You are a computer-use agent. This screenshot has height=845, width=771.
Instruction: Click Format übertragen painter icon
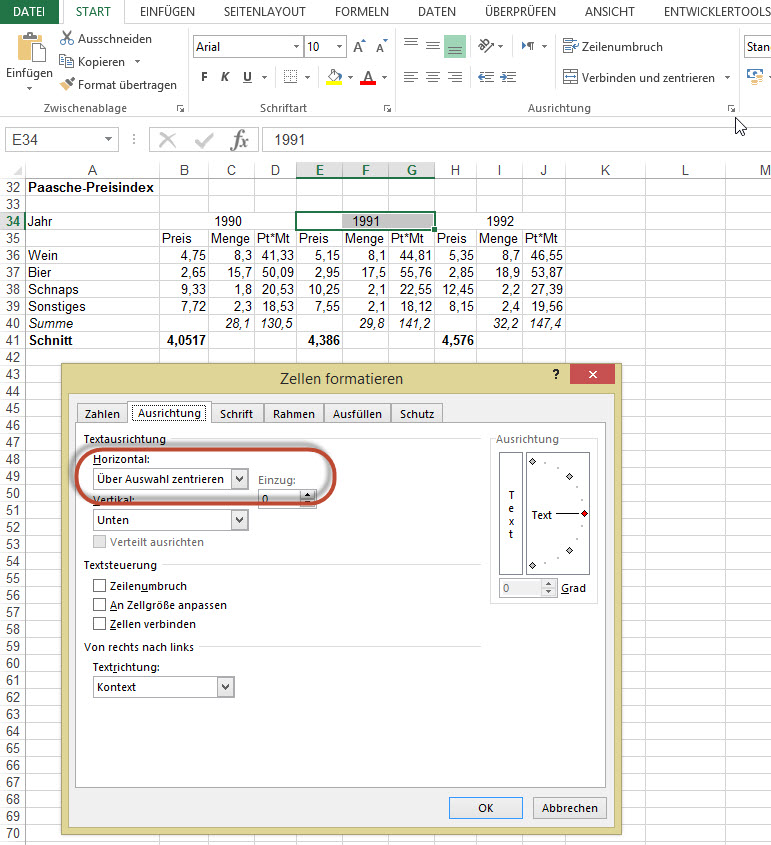coord(68,85)
